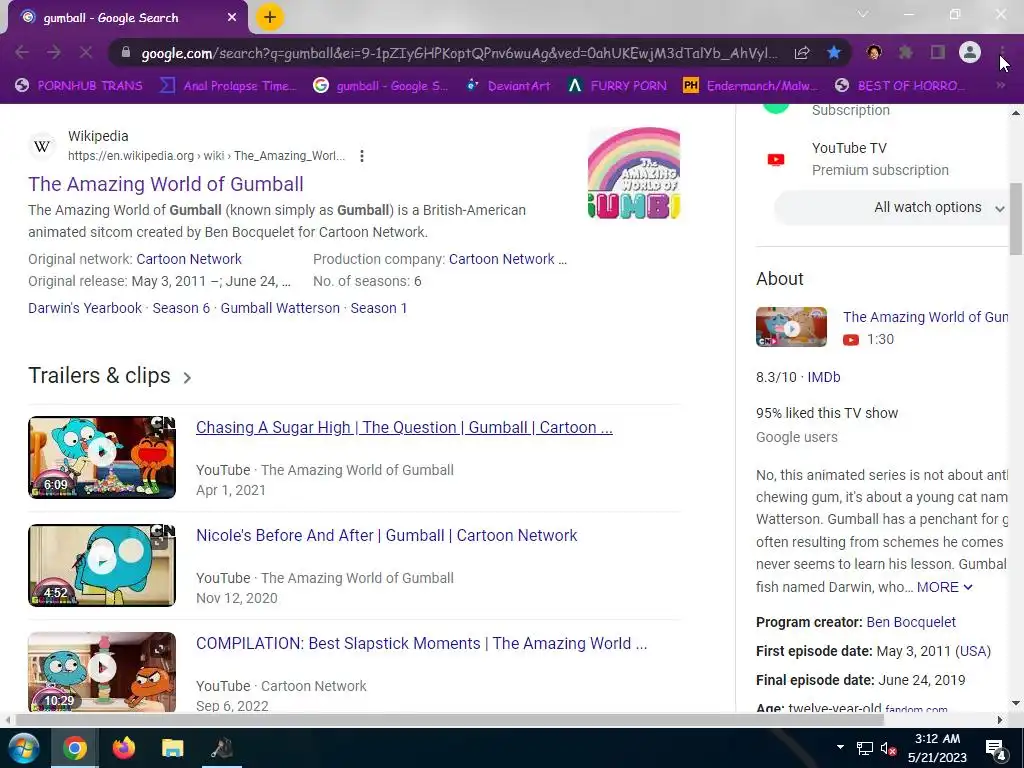The image size is (1024, 768).
Task: Open the Darwin's Yearbook link
Action: [x=85, y=308]
